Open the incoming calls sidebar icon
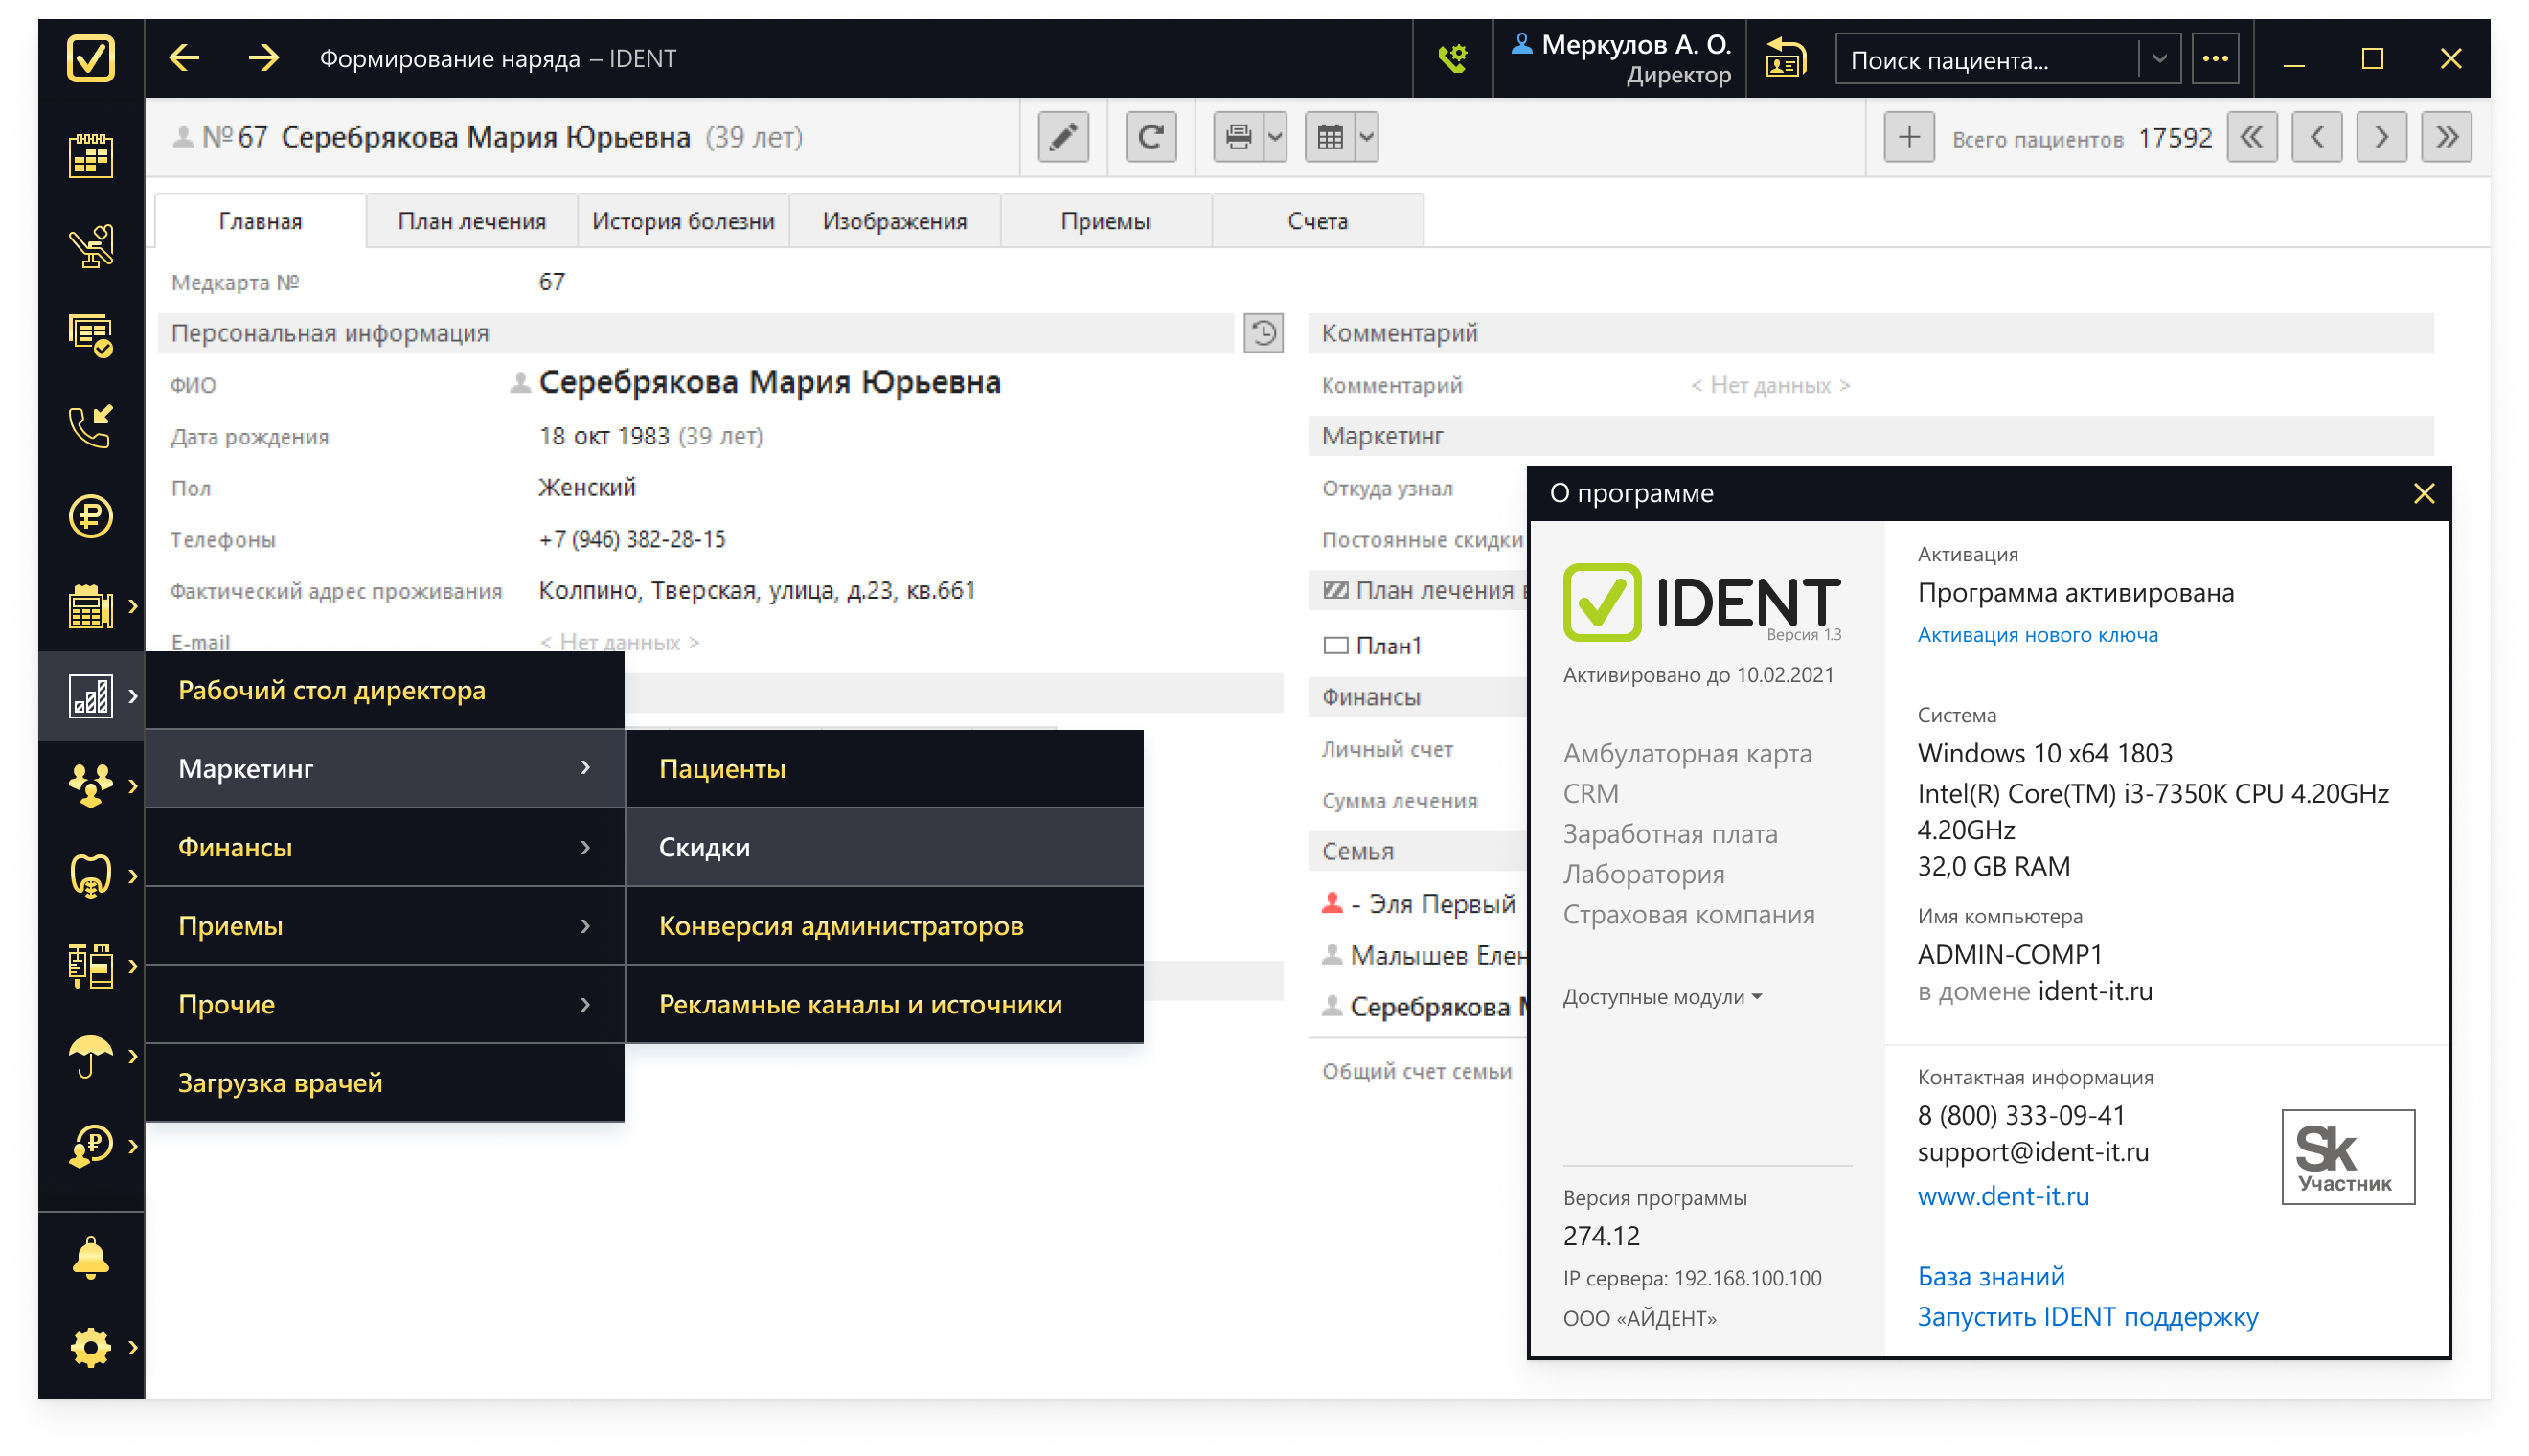2529x1456 pixels. 90,426
